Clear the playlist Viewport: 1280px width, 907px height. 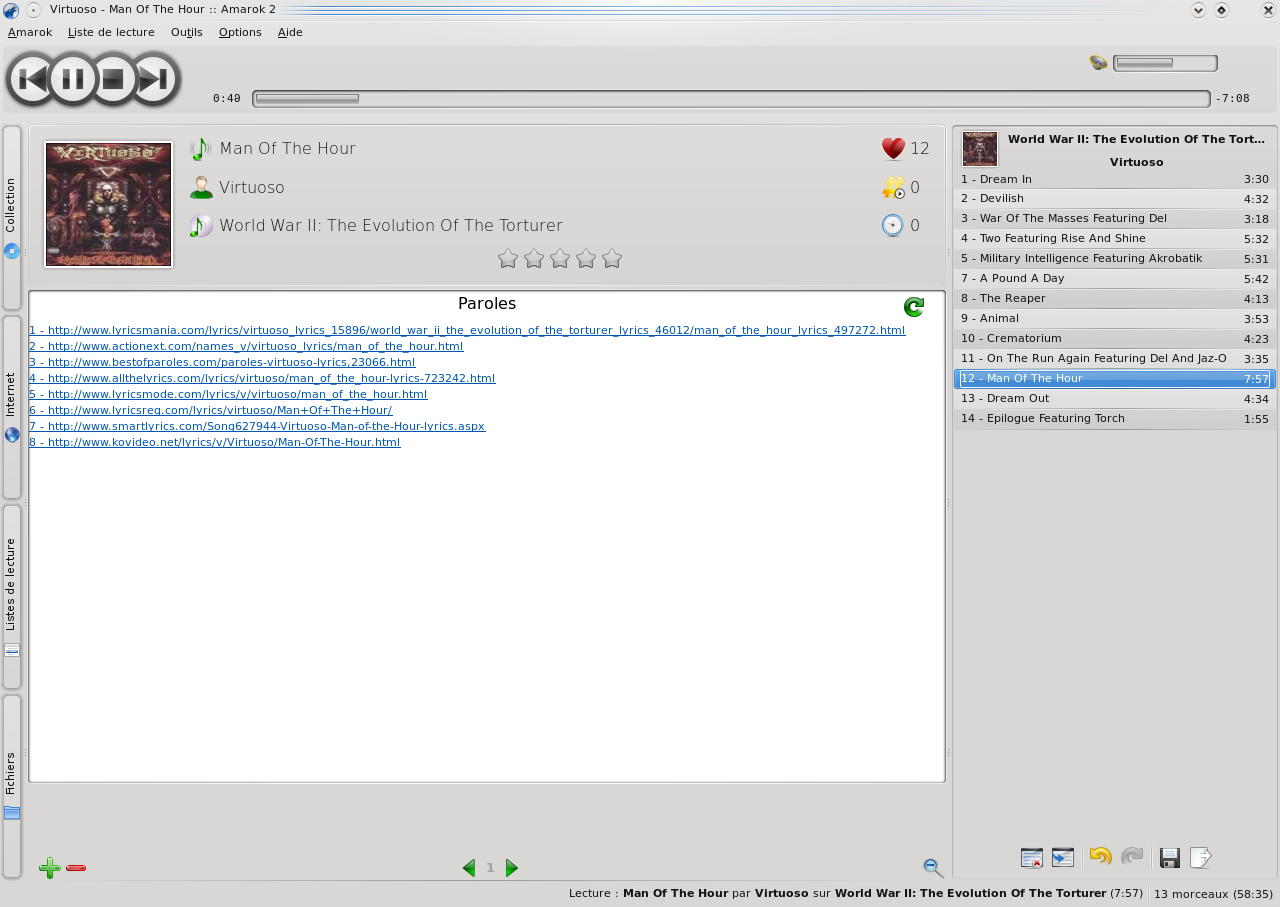(x=1032, y=858)
